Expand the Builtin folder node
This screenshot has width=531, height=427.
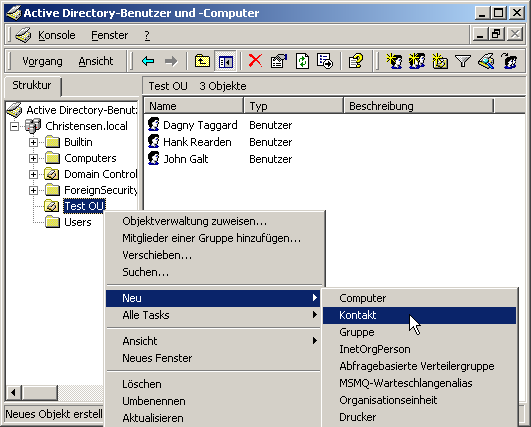[33, 142]
